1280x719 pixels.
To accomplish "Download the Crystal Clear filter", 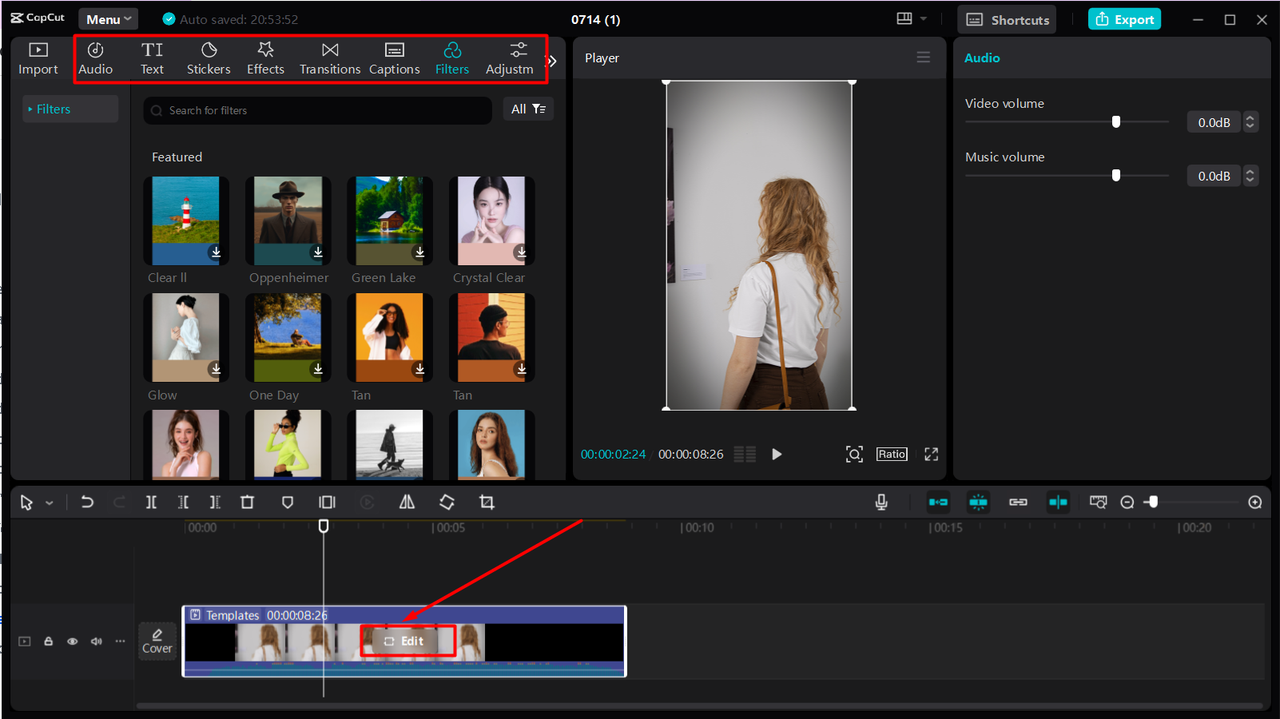I will pyautogui.click(x=521, y=253).
